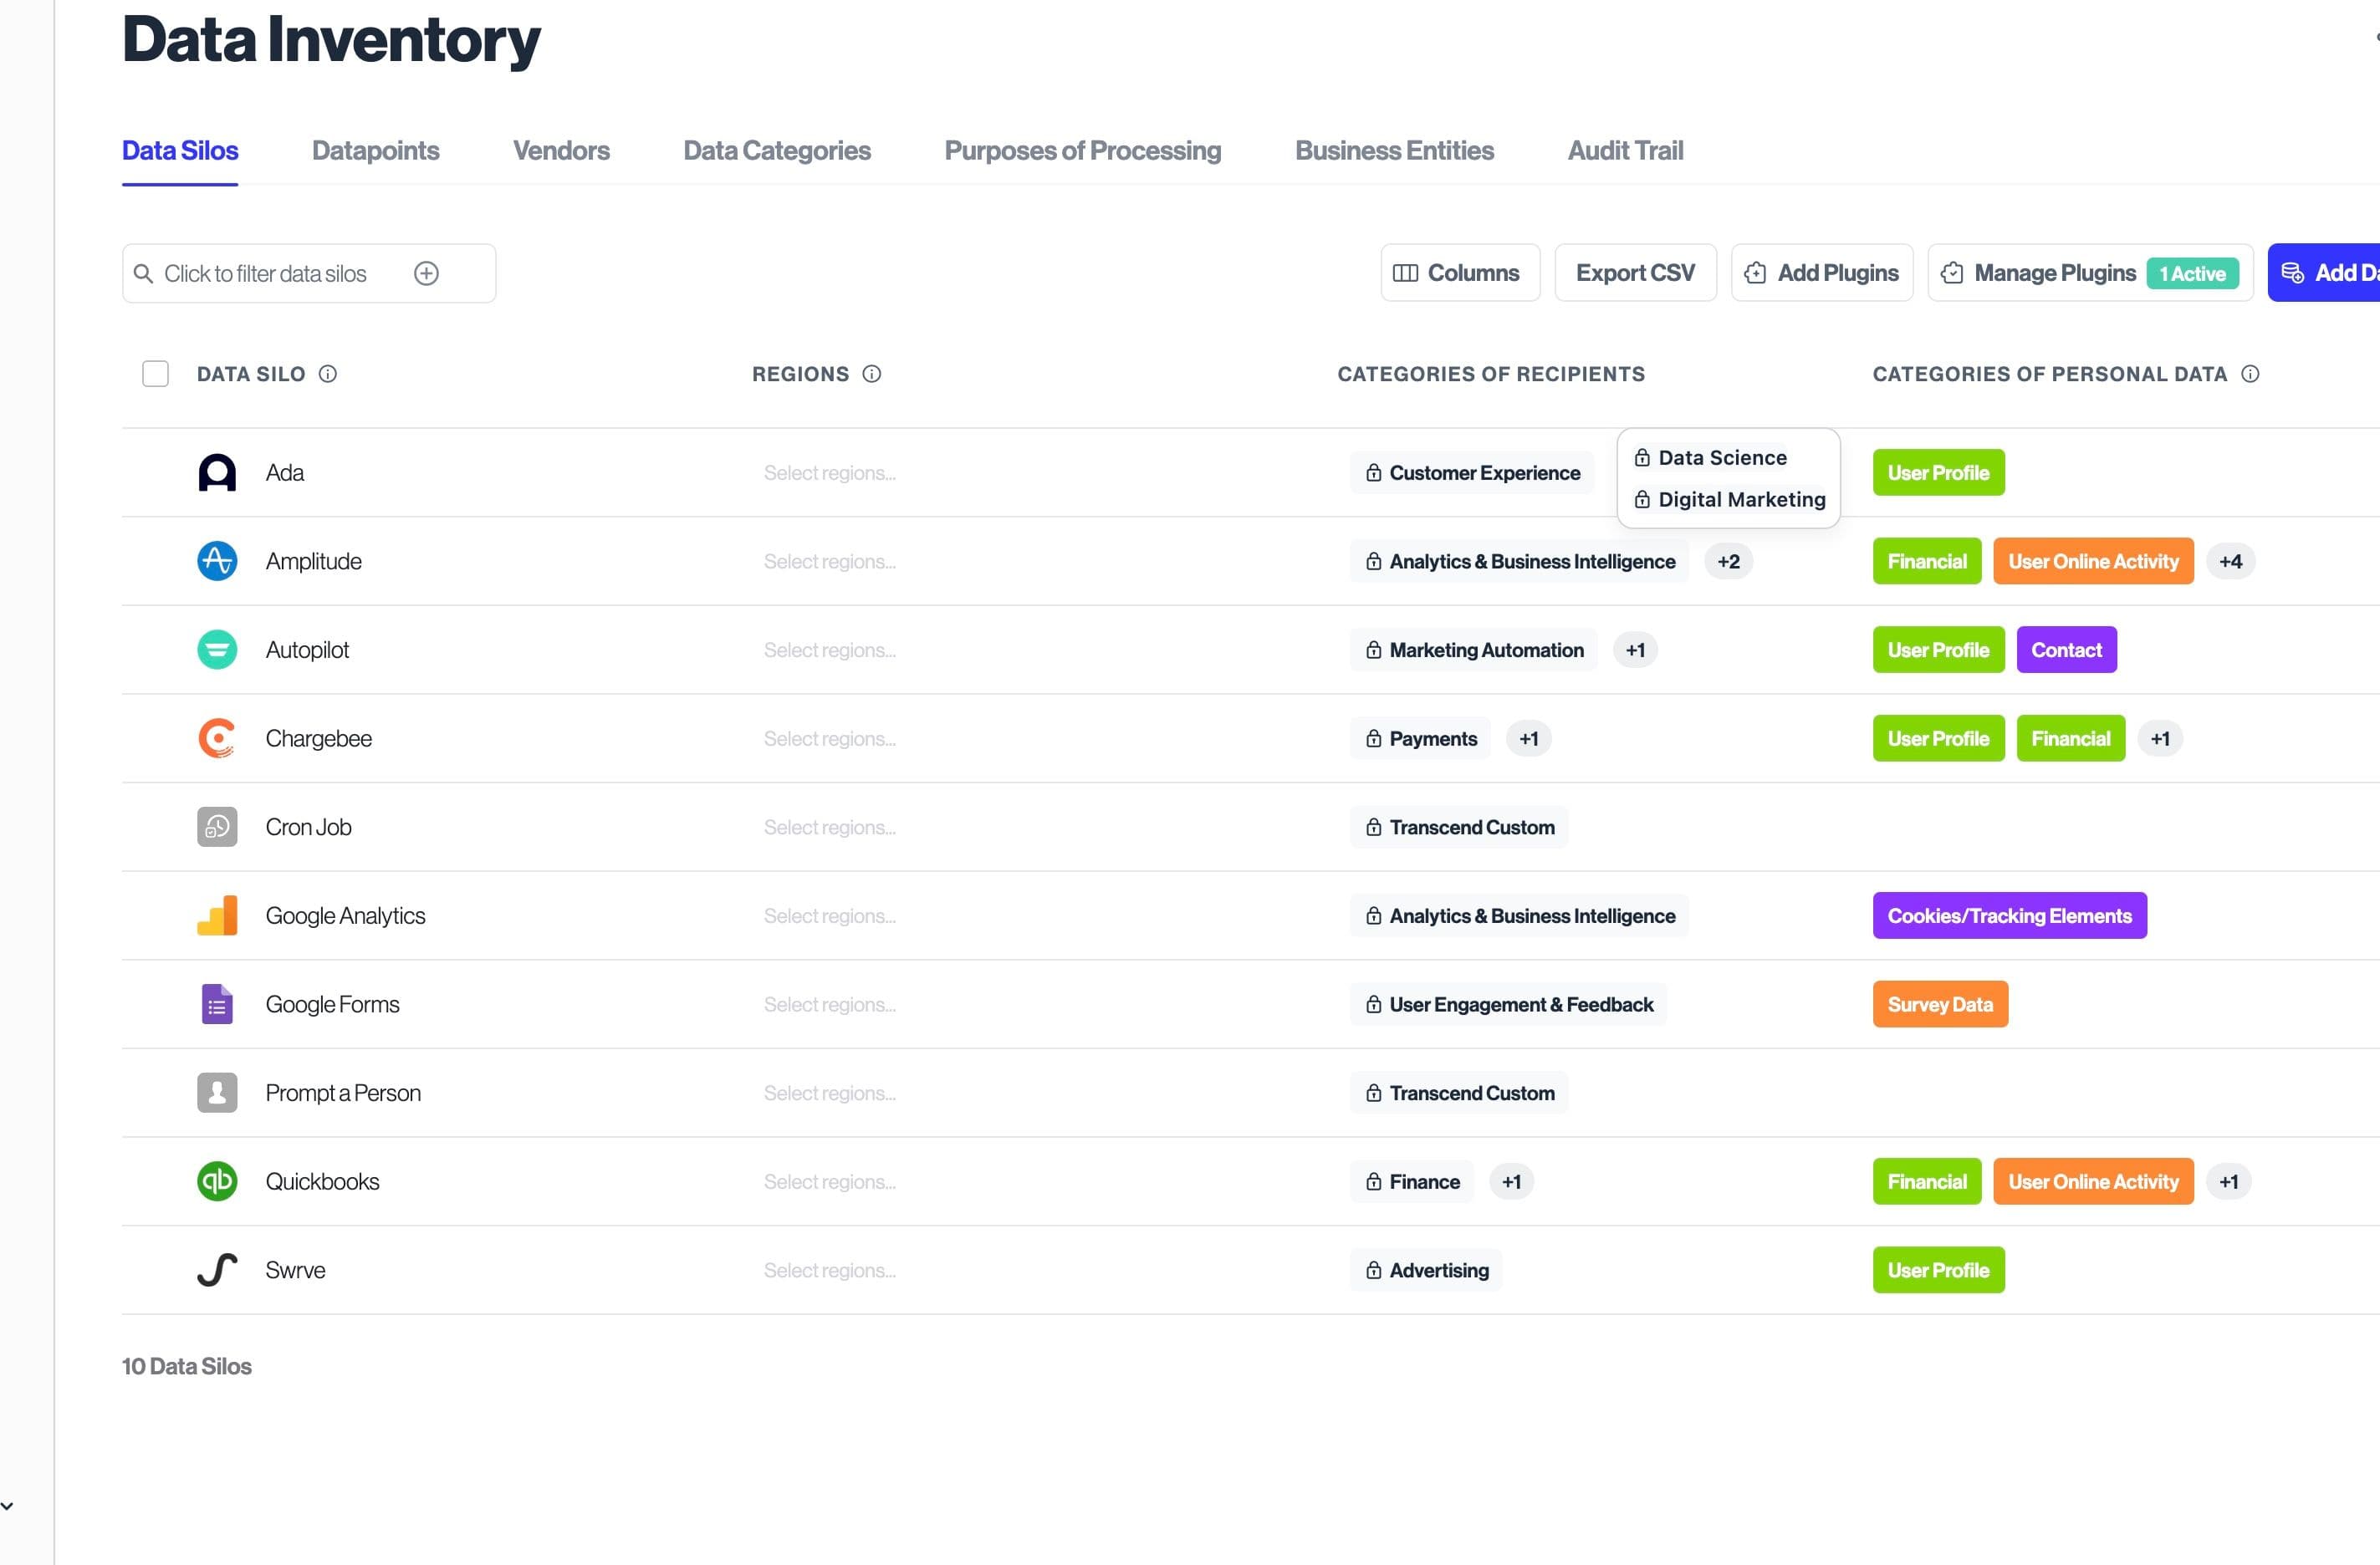The image size is (2380, 1565).
Task: Open the Columns selector button
Action: point(1459,273)
